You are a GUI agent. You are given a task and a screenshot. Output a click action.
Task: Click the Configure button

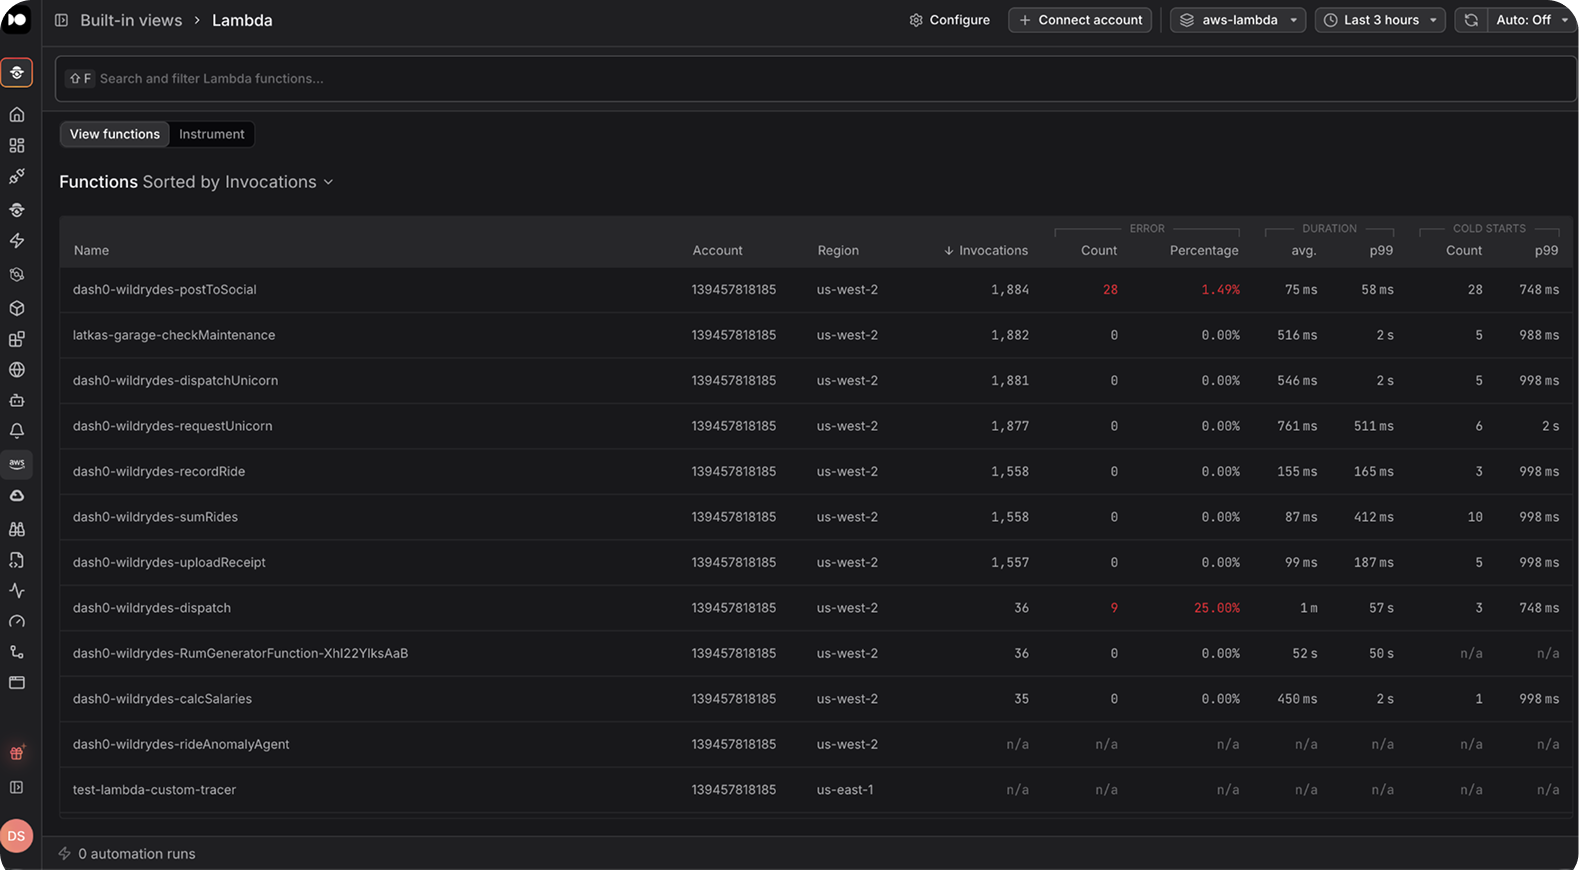(949, 20)
